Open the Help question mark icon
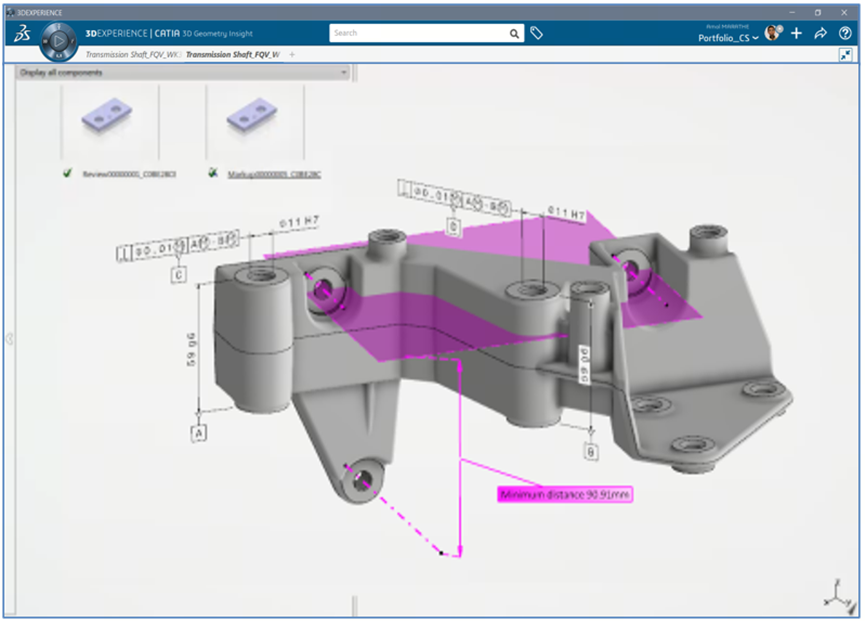The image size is (865, 621). point(845,34)
